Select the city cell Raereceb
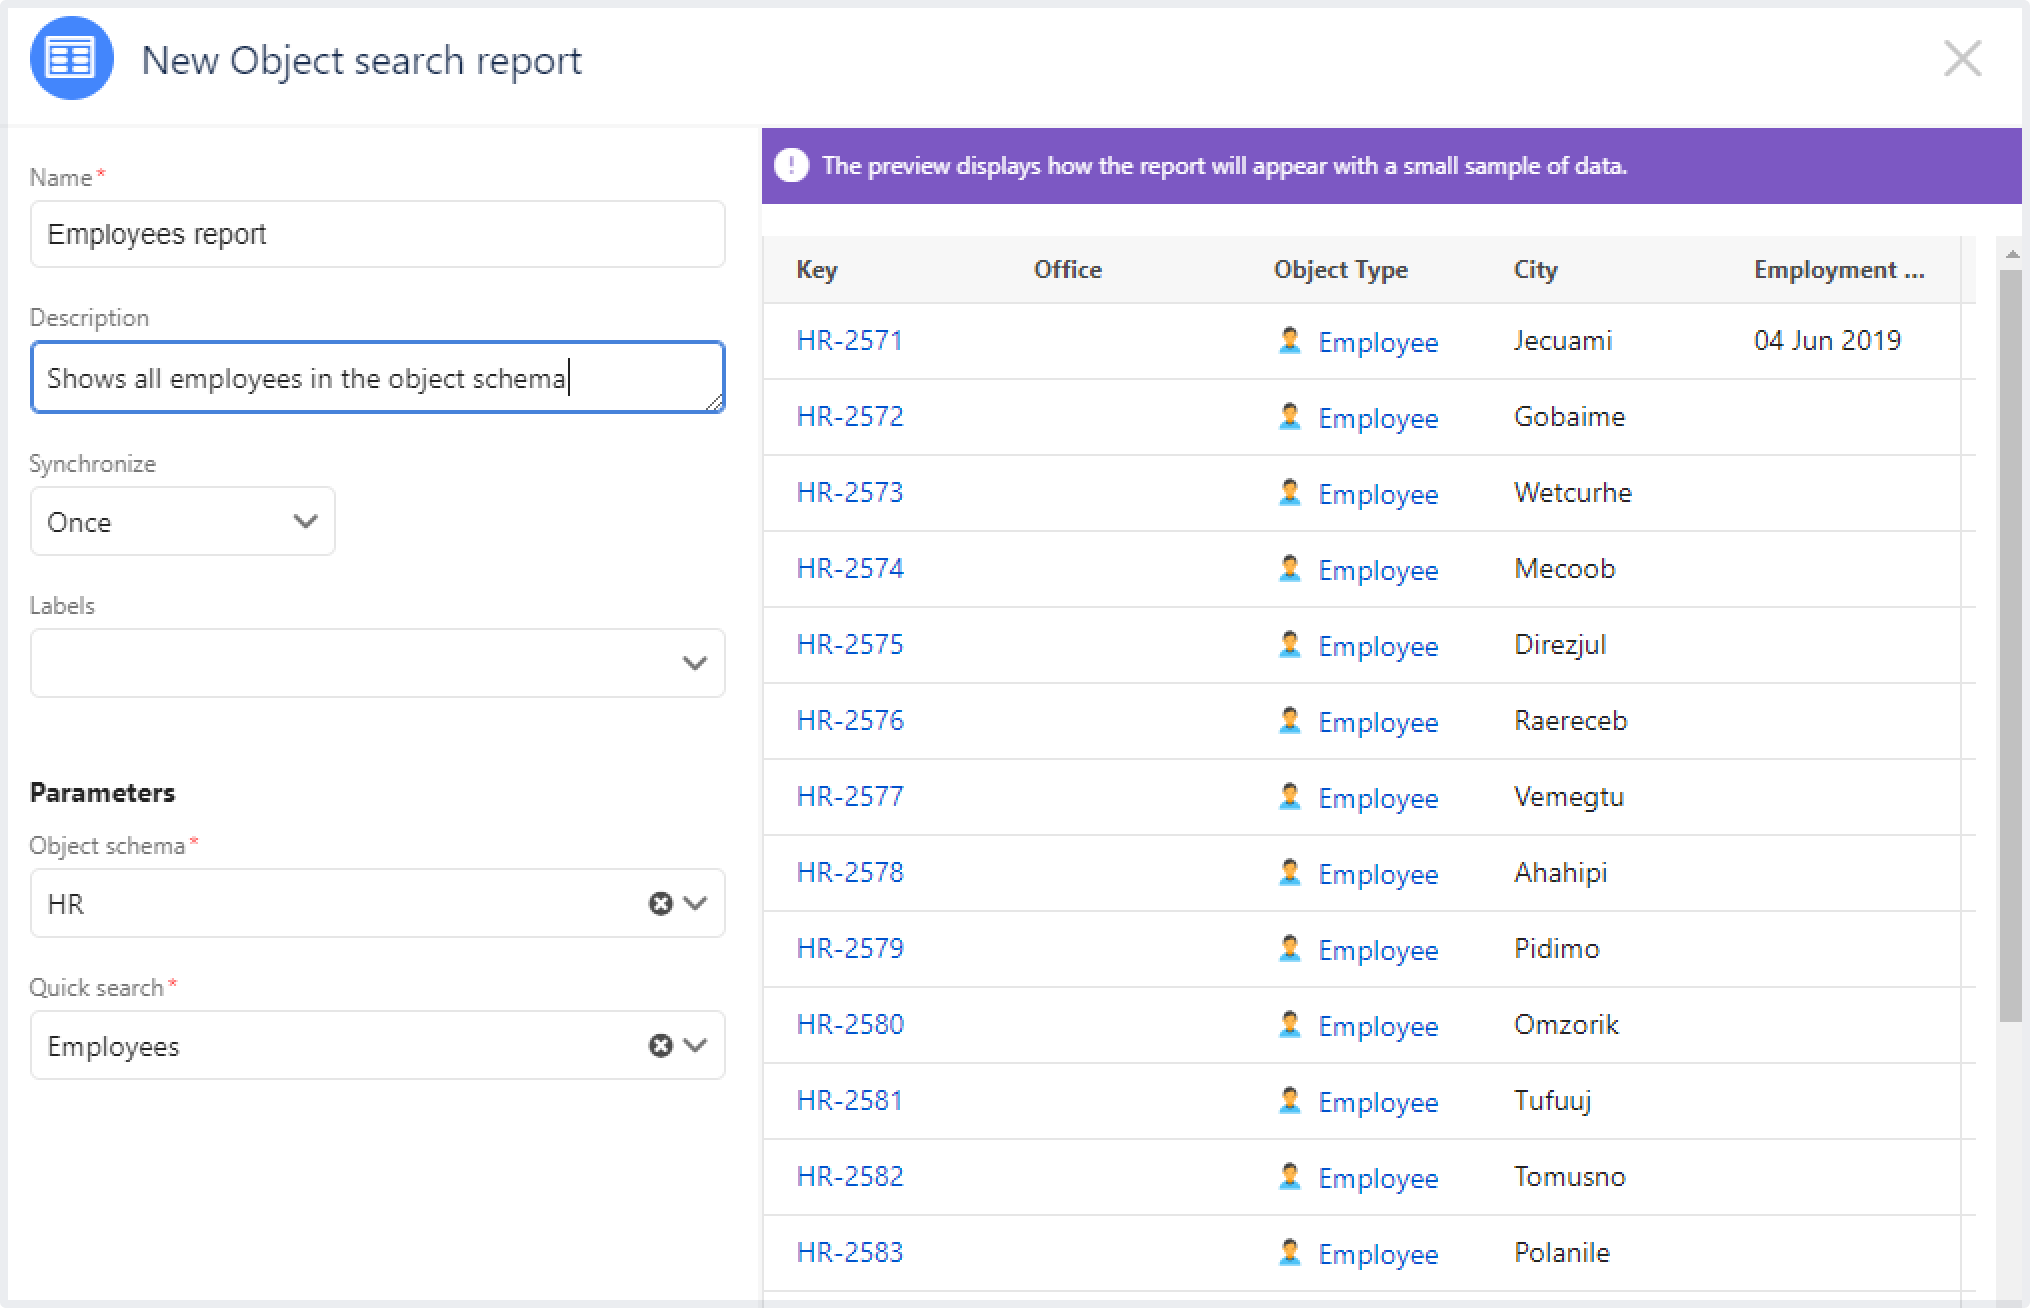This screenshot has width=2030, height=1308. click(1571, 721)
